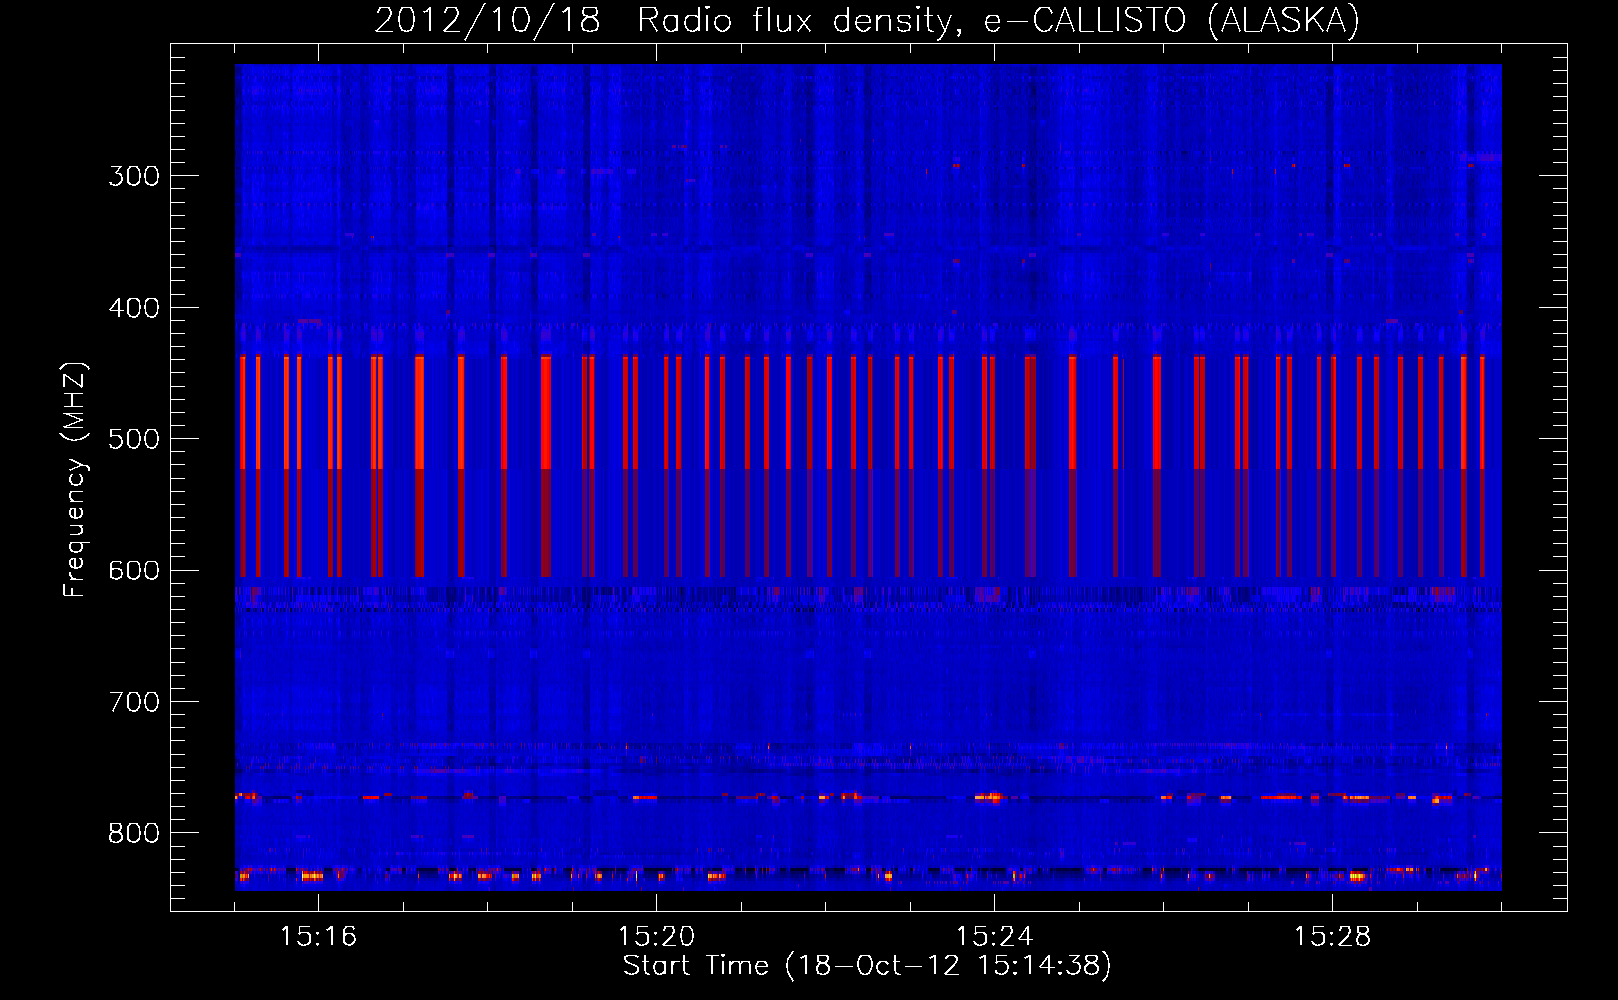The height and width of the screenshot is (1000, 1618).
Task: Click the 400 frequency tick label
Action: tap(134, 308)
